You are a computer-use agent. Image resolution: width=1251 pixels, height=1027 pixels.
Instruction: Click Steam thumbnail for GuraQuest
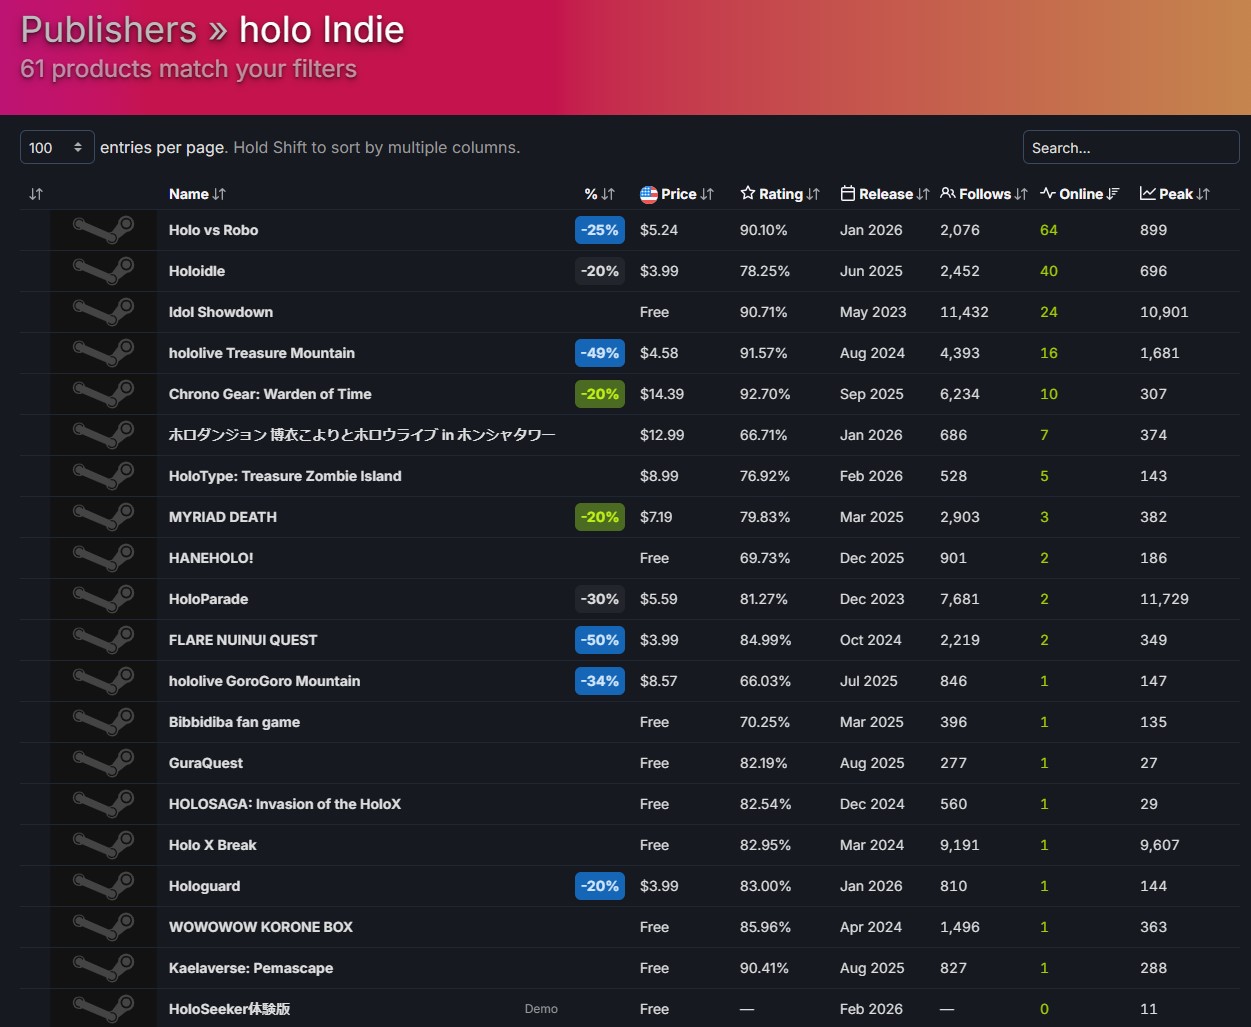[x=104, y=763]
